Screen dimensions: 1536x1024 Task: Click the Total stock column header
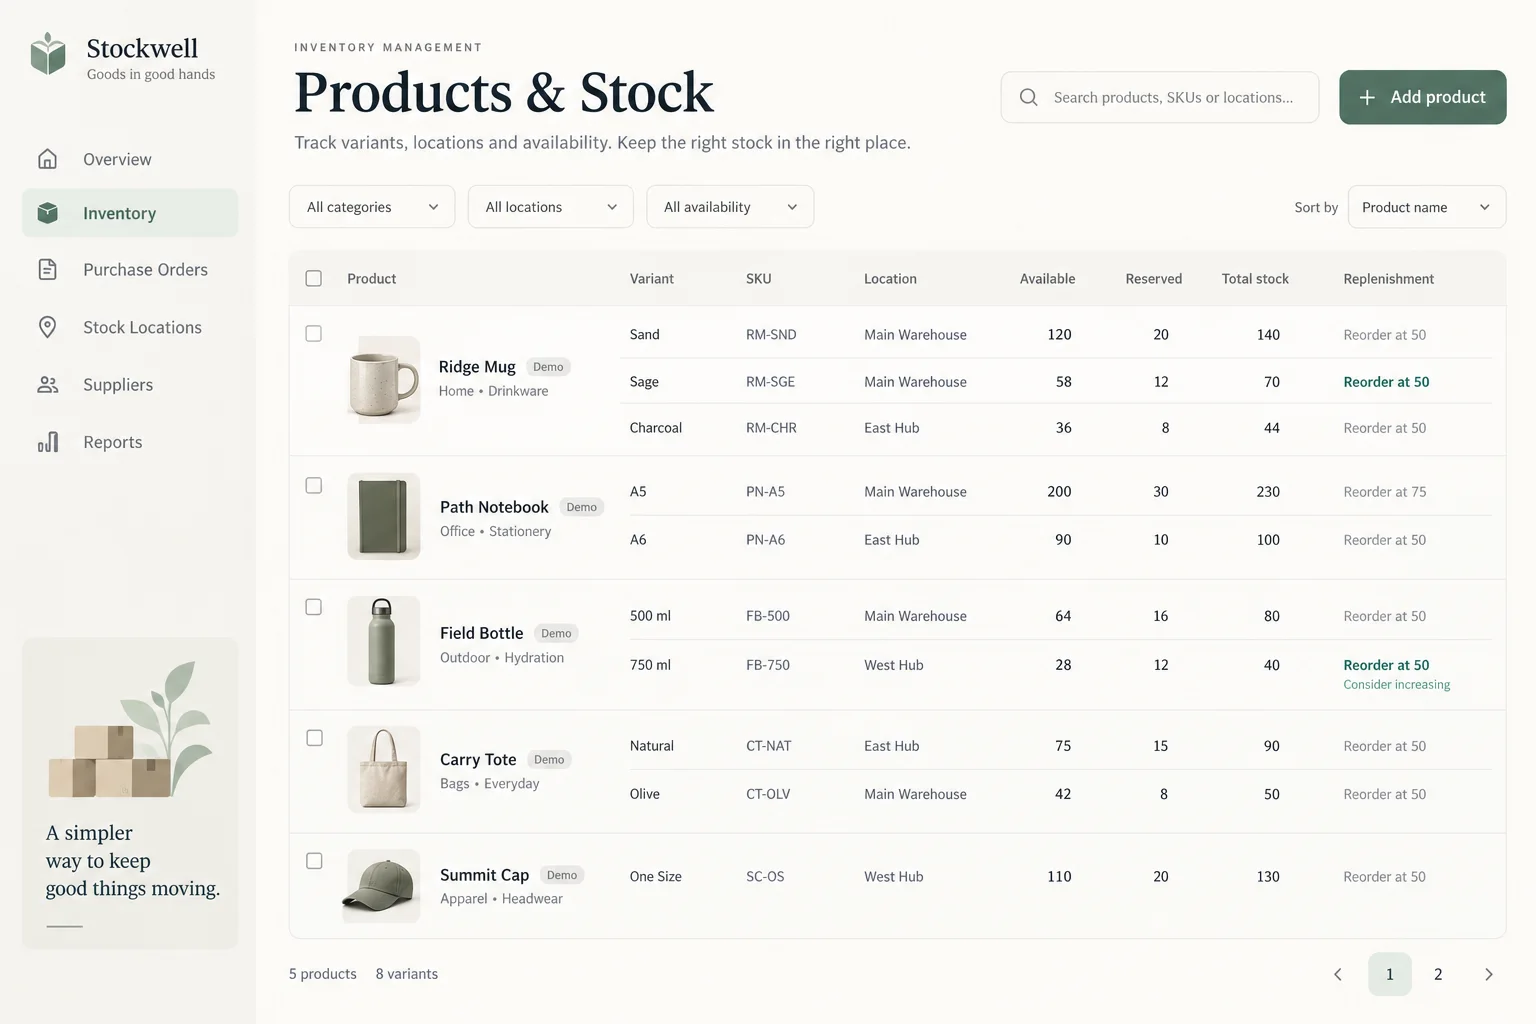1255,279
